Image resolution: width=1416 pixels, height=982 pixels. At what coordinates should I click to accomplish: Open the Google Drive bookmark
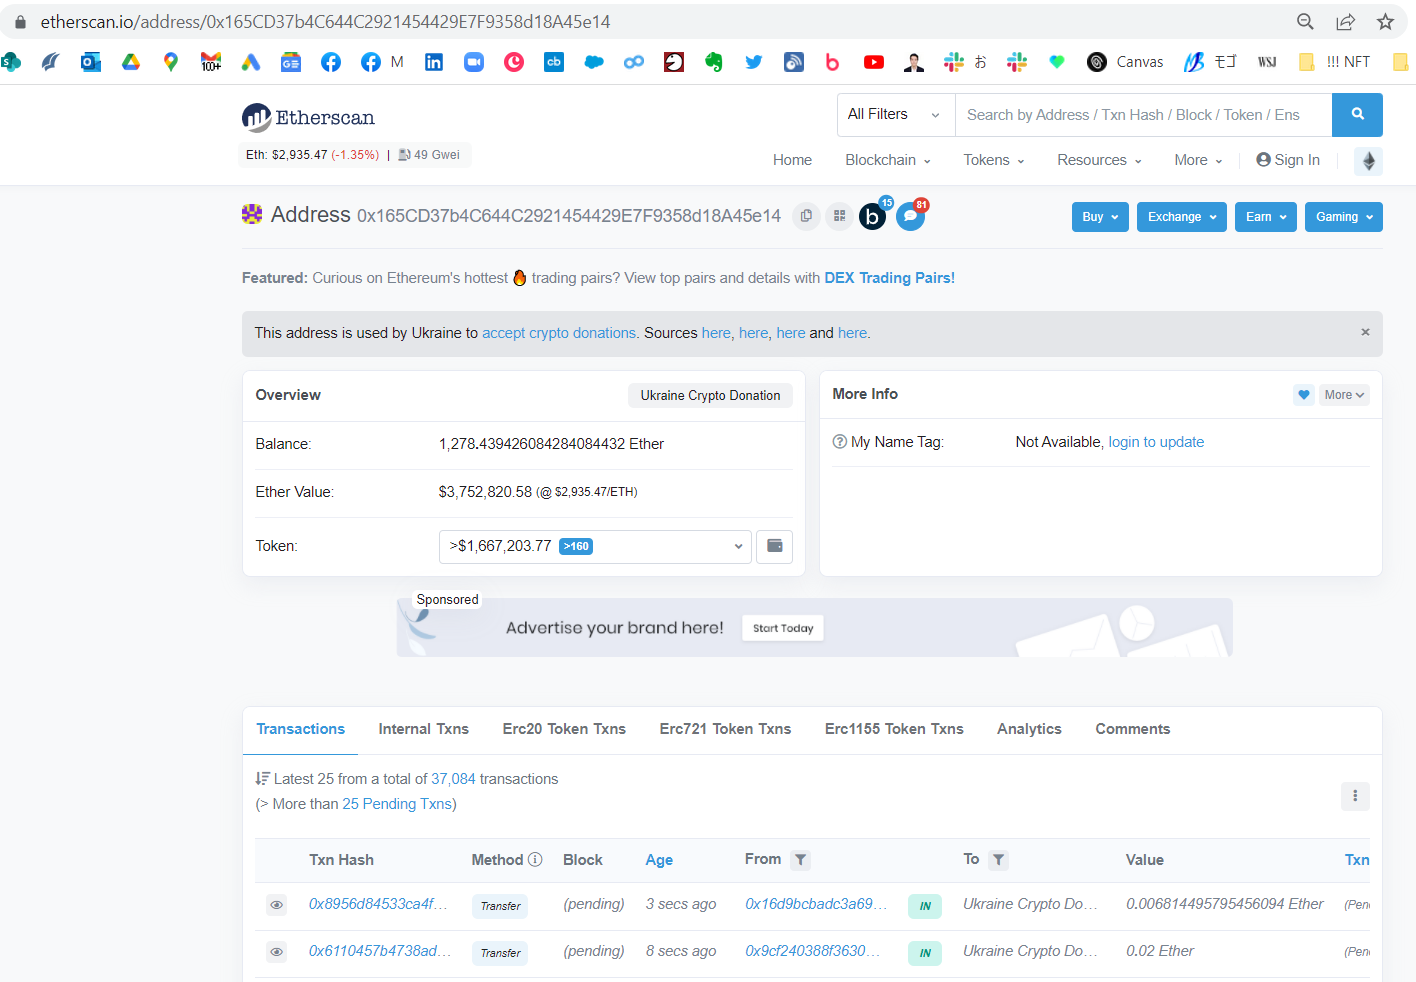[x=131, y=62]
